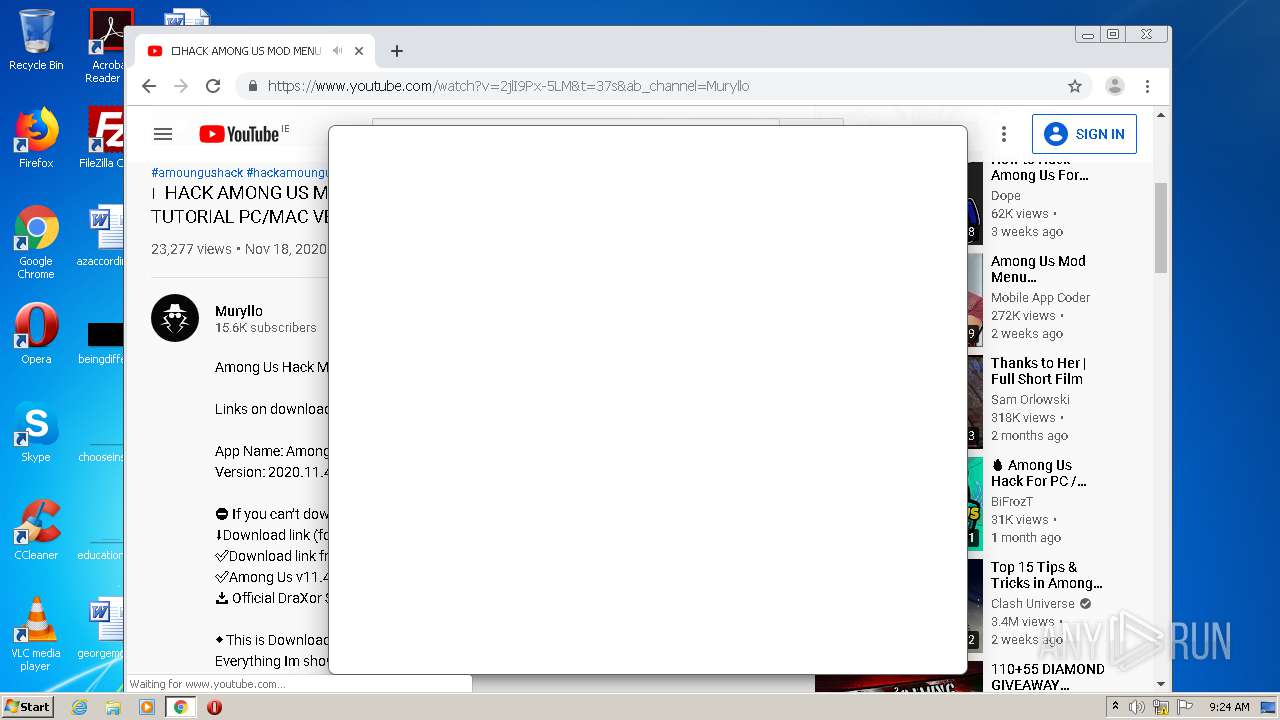The height and width of the screenshot is (720, 1280).
Task: Click the scrollbar down arrow
Action: pos(1161,684)
